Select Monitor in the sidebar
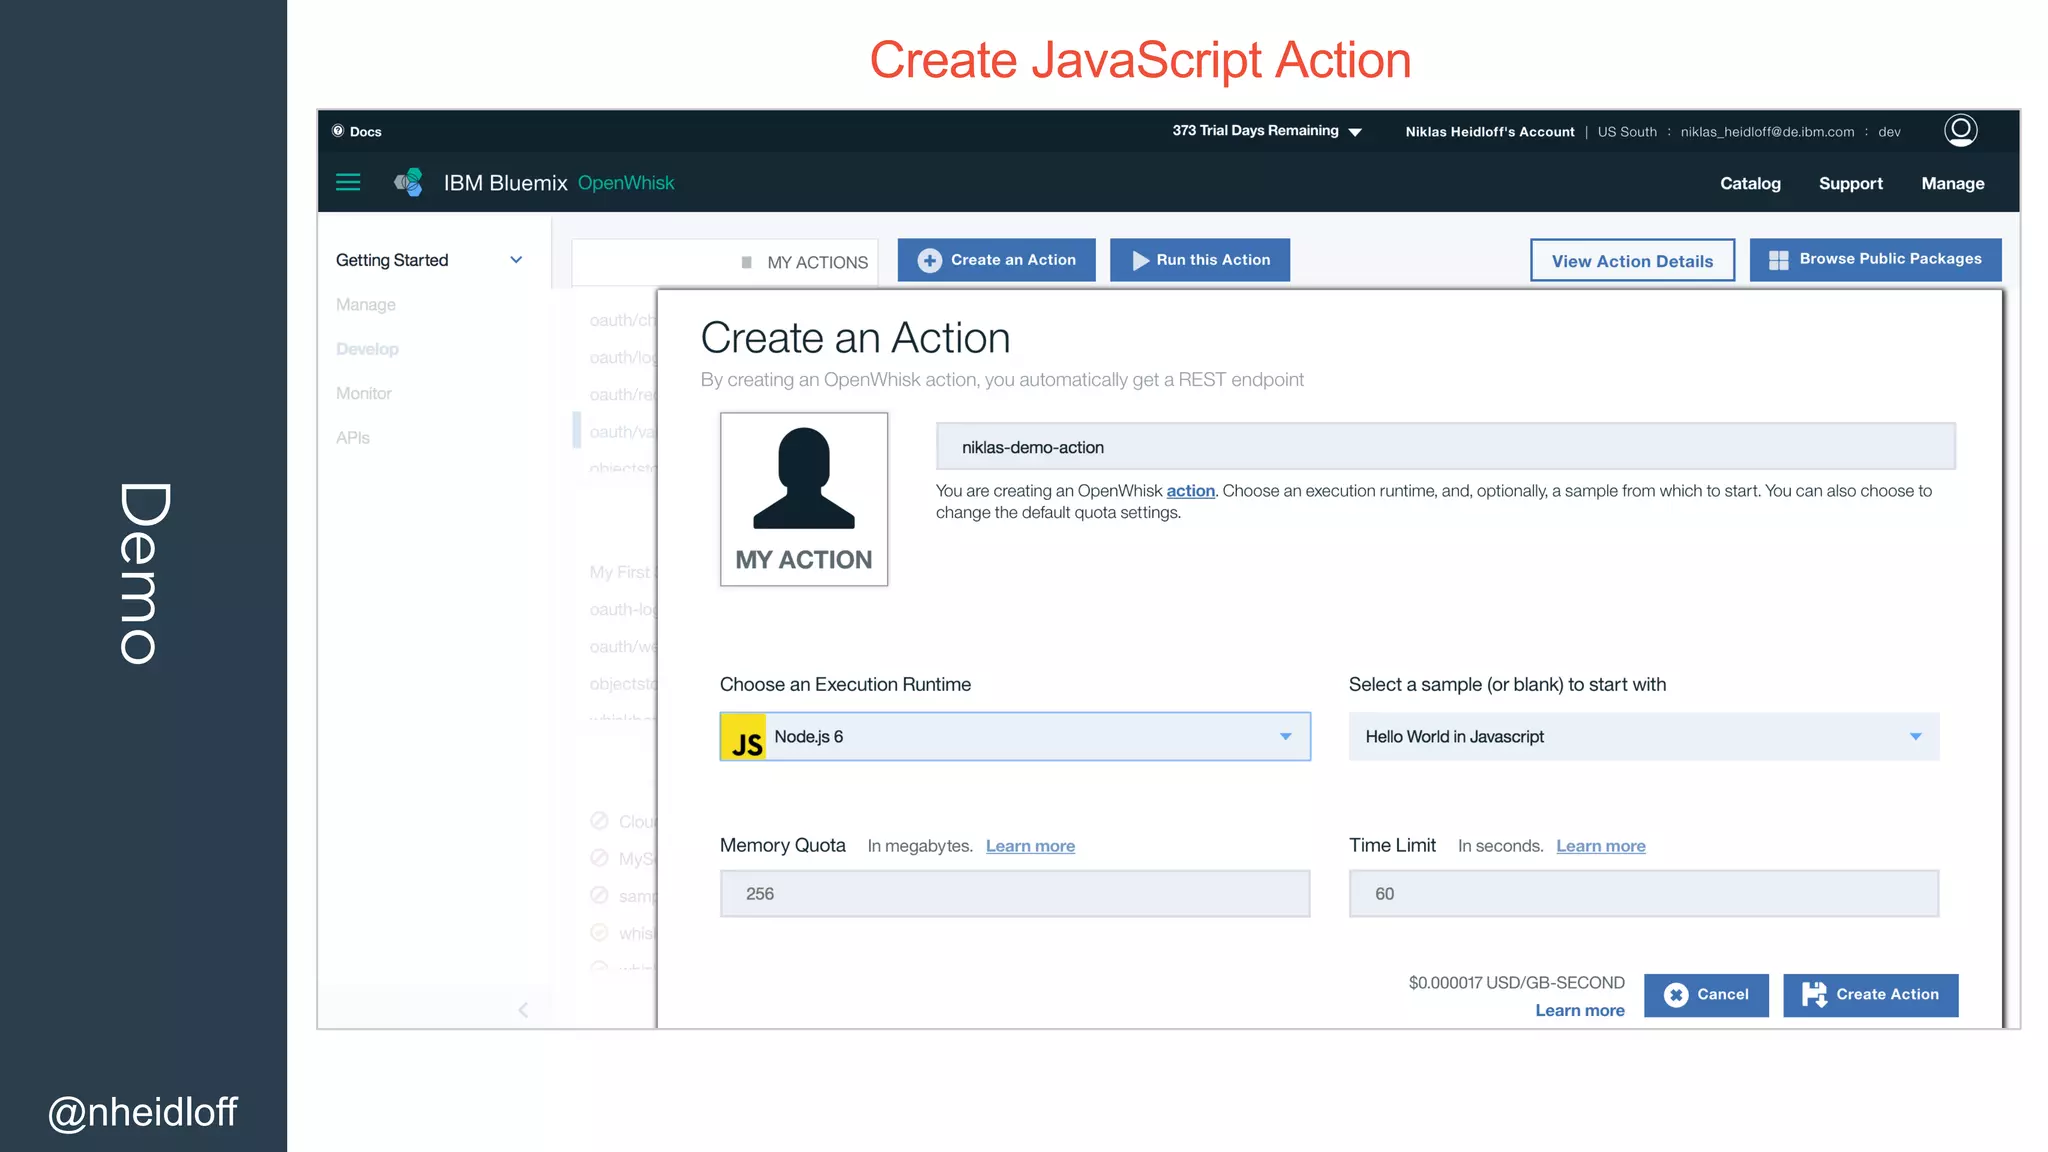Viewport: 2048px width, 1152px height. tap(364, 393)
